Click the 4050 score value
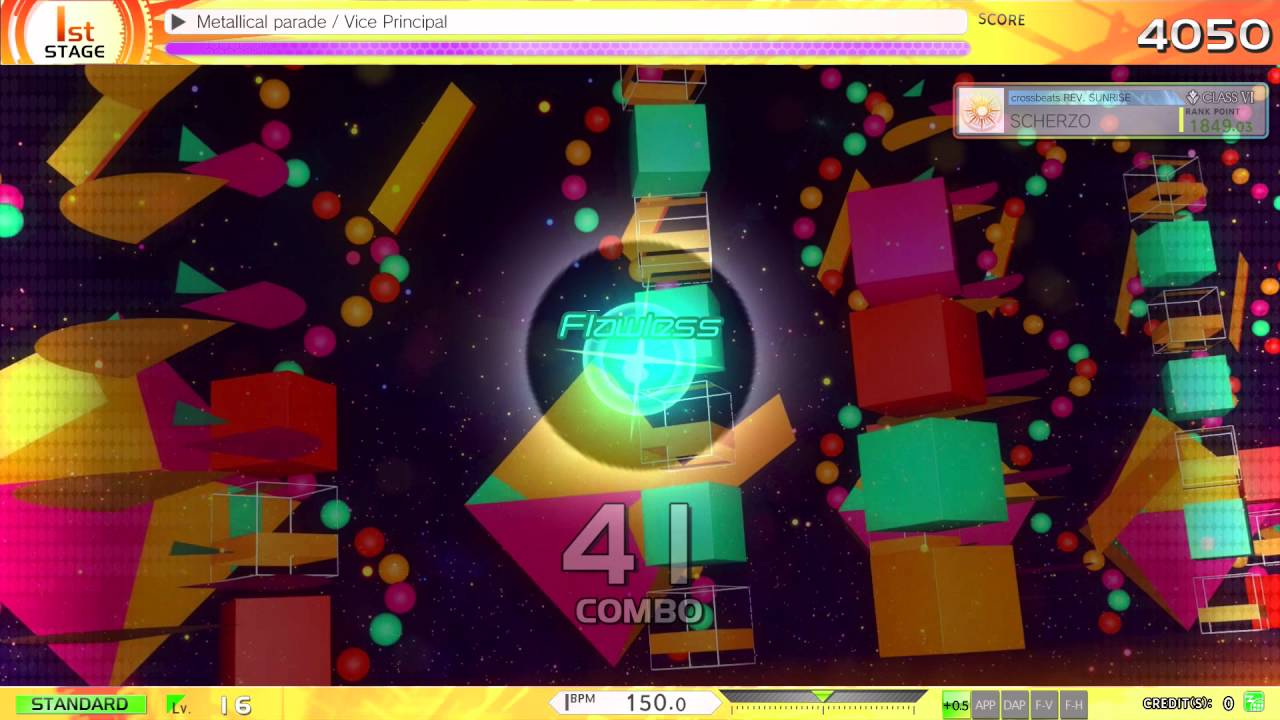This screenshot has height=720, width=1280. pyautogui.click(x=1204, y=35)
